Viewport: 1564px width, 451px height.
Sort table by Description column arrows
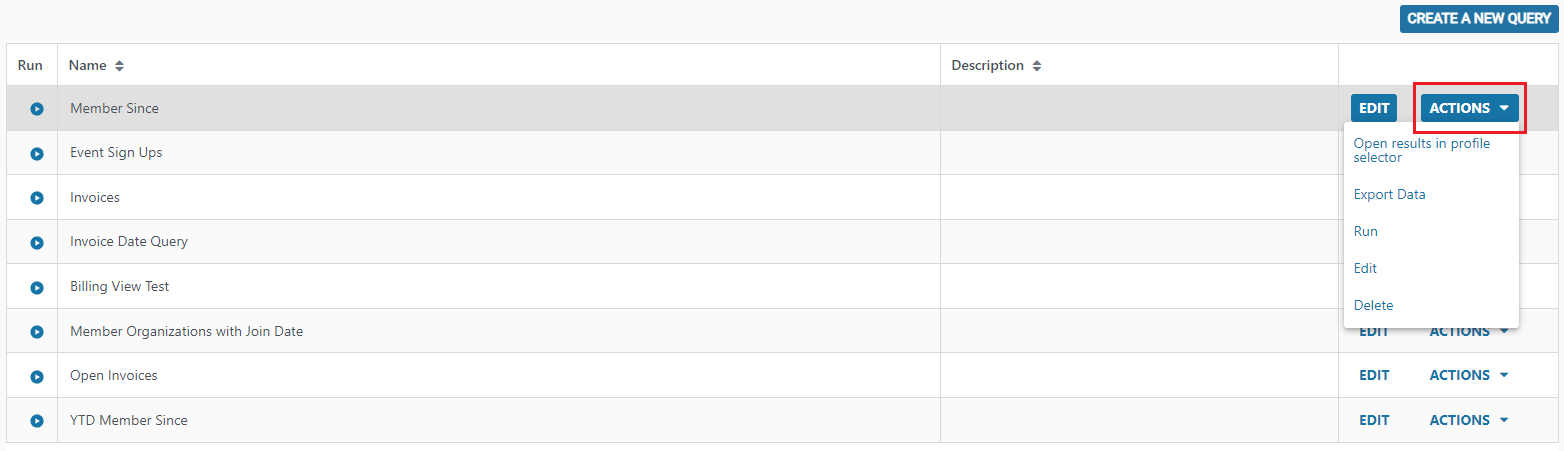pos(1037,66)
